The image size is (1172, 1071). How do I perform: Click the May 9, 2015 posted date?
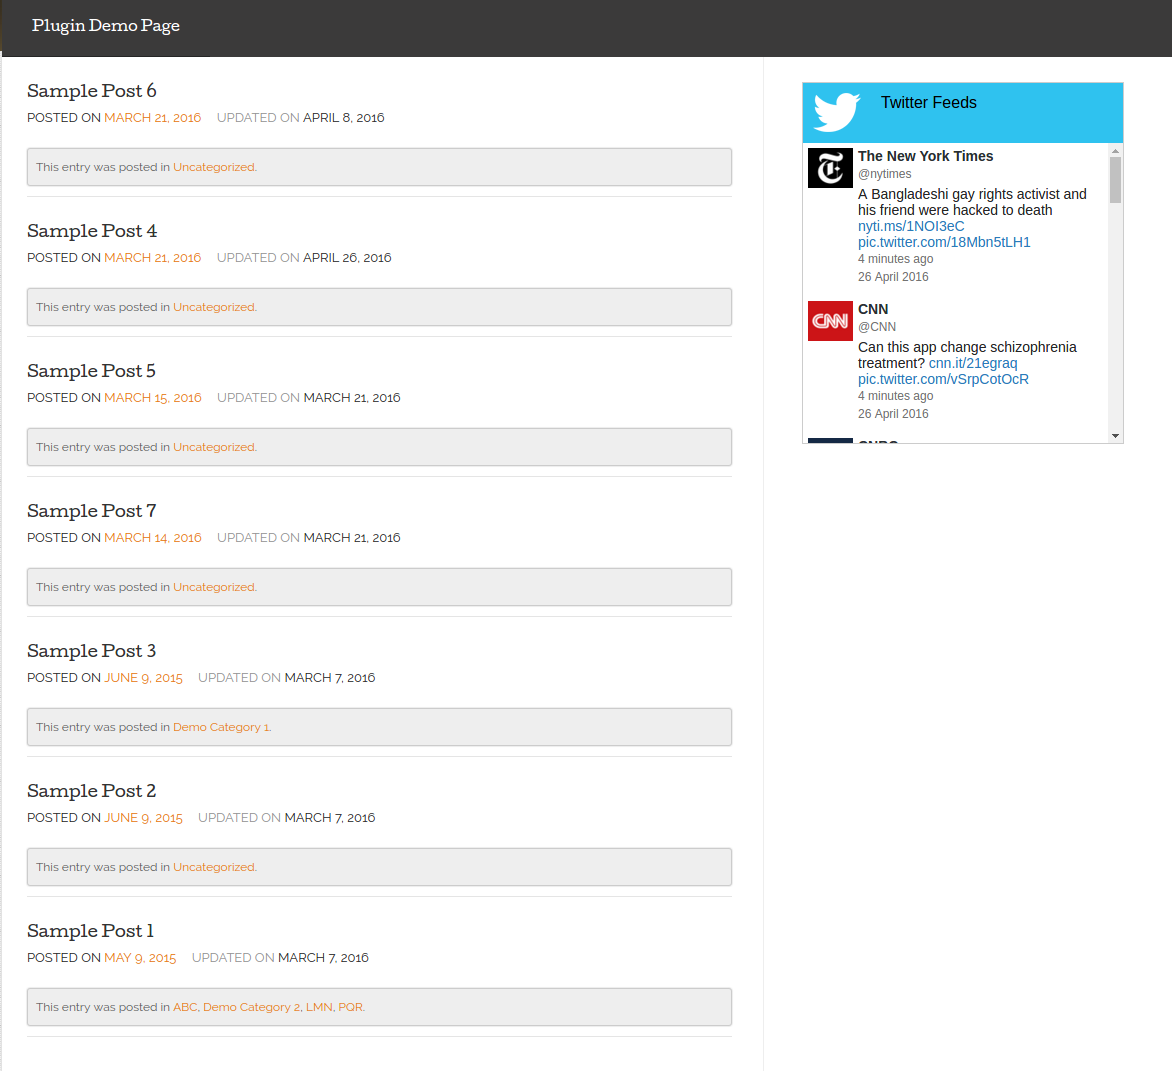pos(140,958)
